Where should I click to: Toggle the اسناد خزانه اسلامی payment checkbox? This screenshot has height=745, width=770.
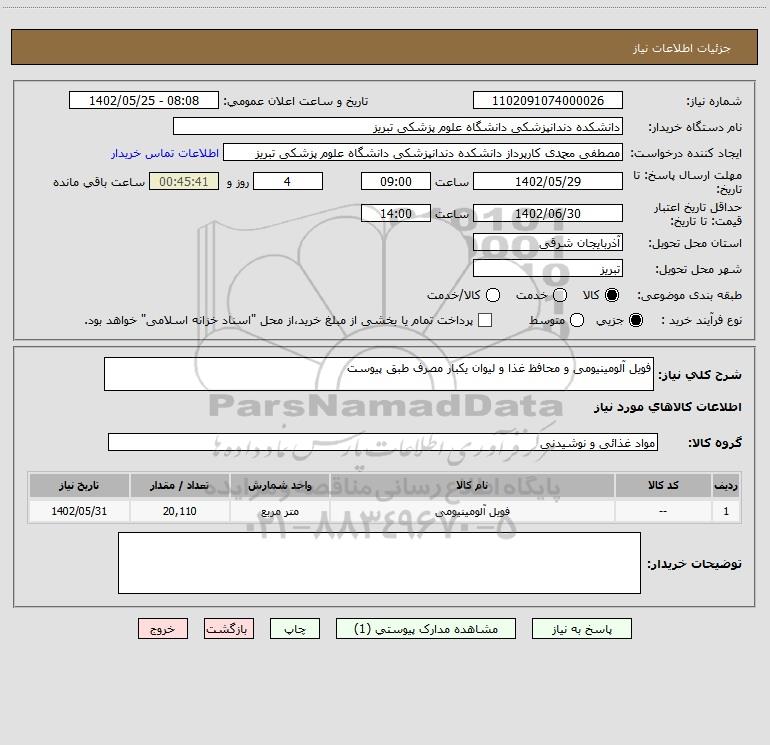(485, 320)
